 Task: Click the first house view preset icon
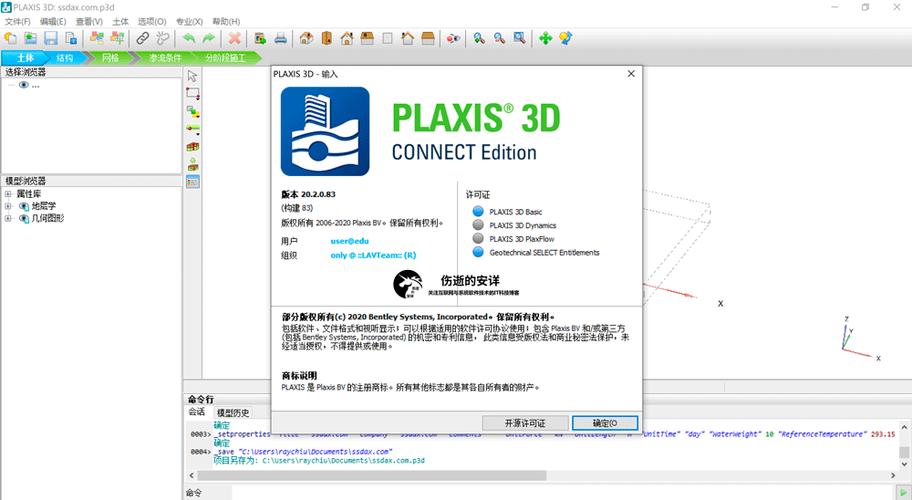[306, 38]
